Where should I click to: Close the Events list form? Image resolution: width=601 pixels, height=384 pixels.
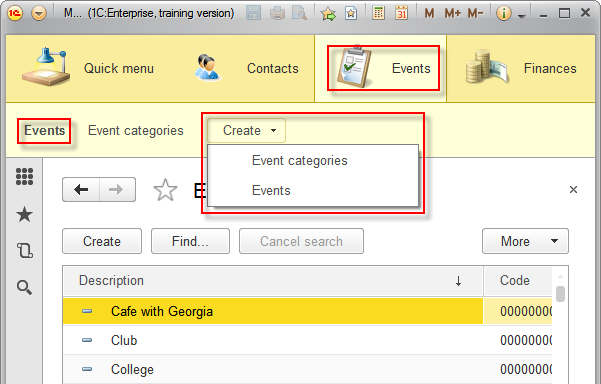pos(573,189)
